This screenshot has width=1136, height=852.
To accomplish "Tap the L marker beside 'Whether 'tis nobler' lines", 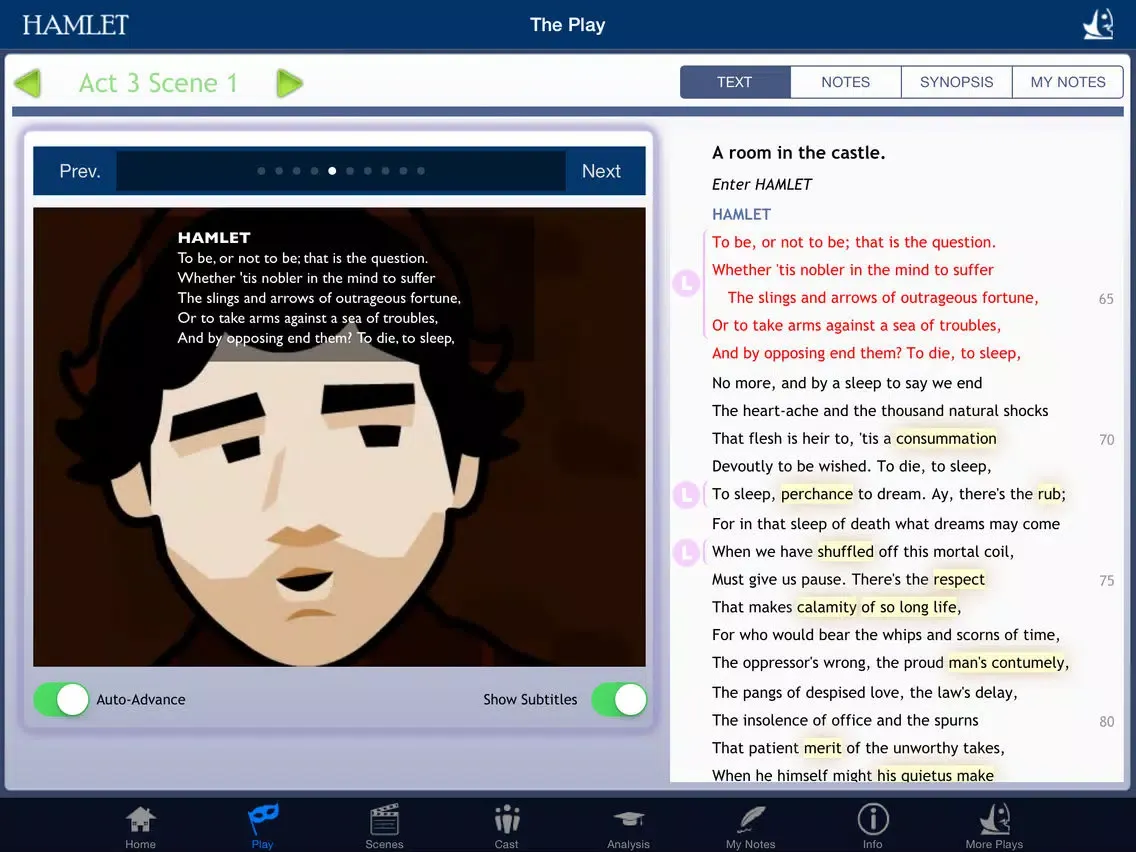I will tap(686, 283).
